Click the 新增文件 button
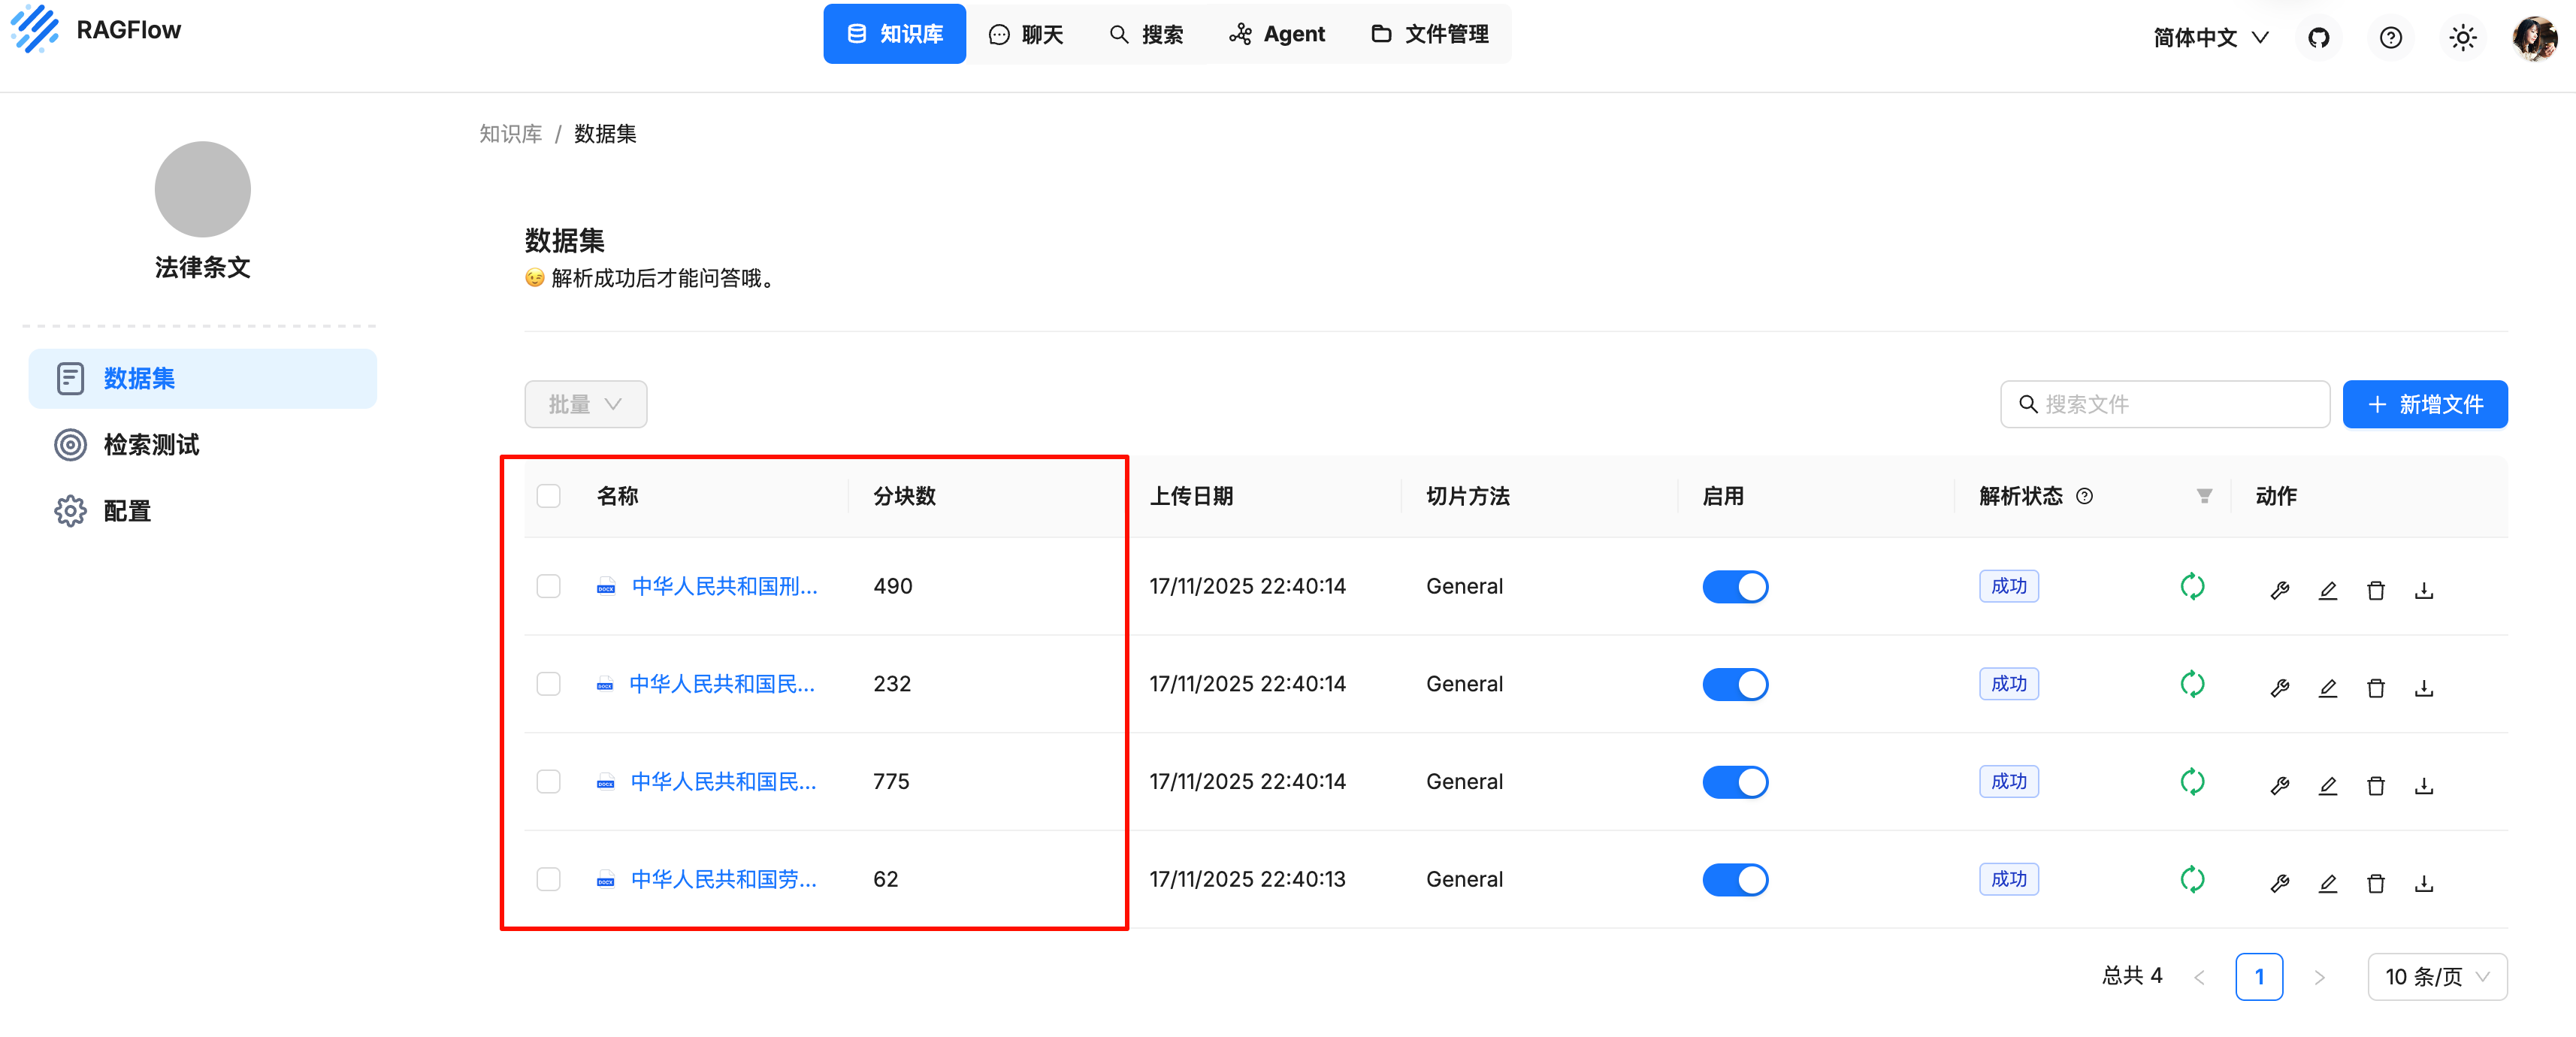 pos(2424,404)
